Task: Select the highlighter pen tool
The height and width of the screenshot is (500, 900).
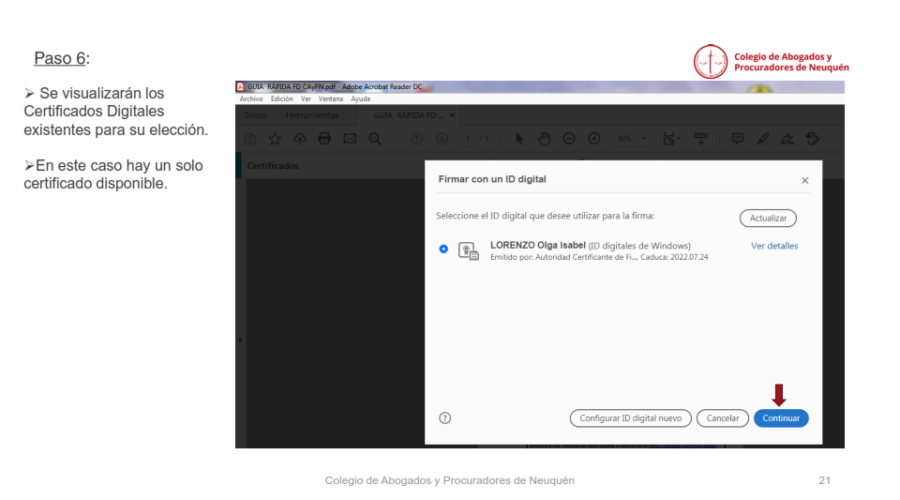Action: point(762,138)
